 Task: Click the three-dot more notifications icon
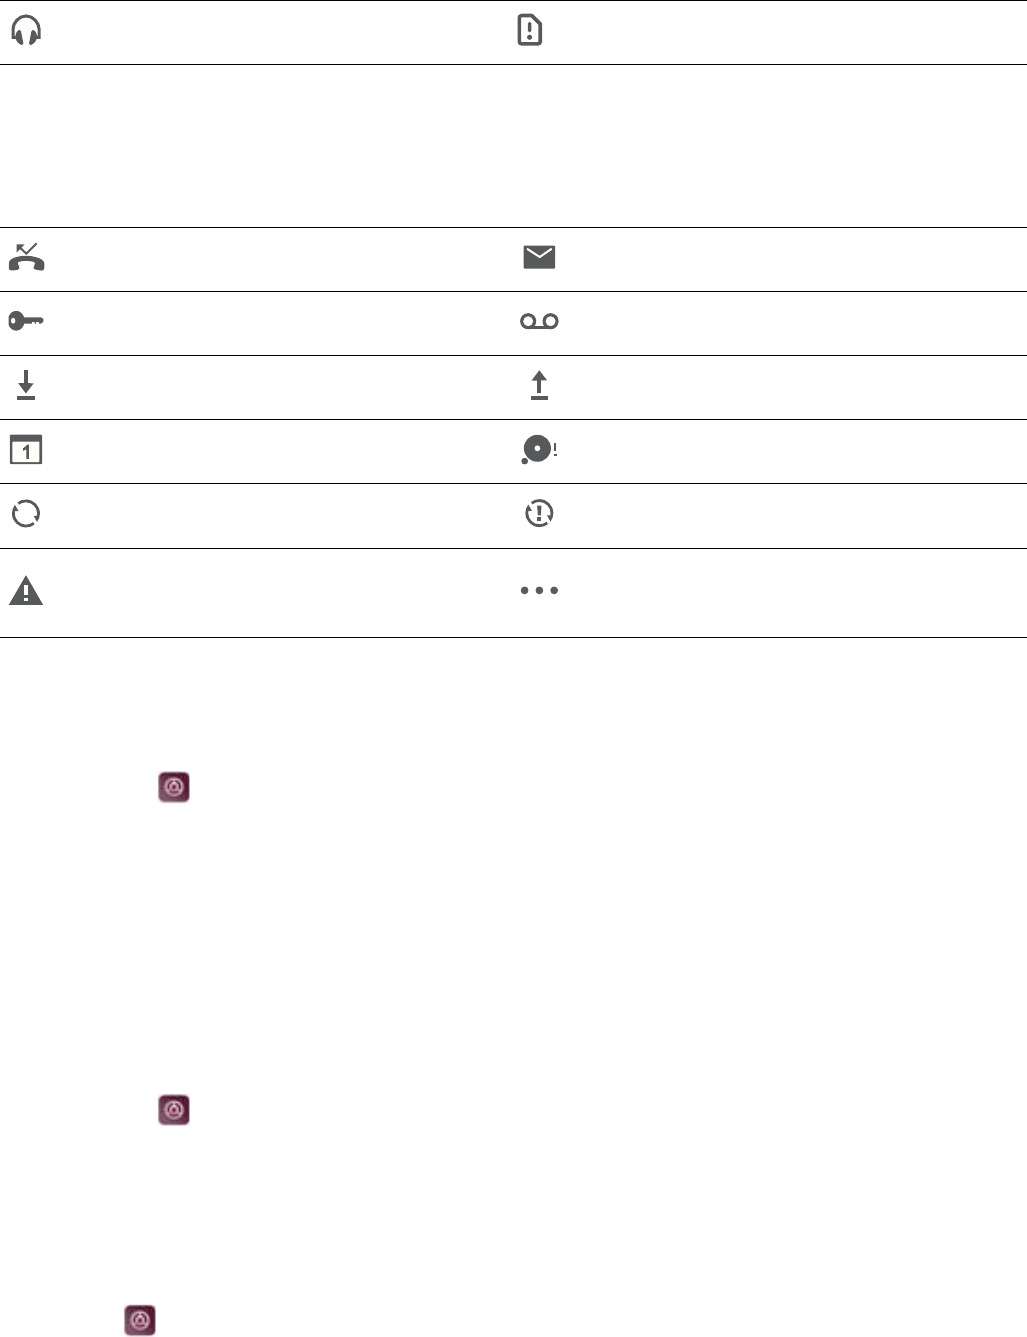point(539,591)
